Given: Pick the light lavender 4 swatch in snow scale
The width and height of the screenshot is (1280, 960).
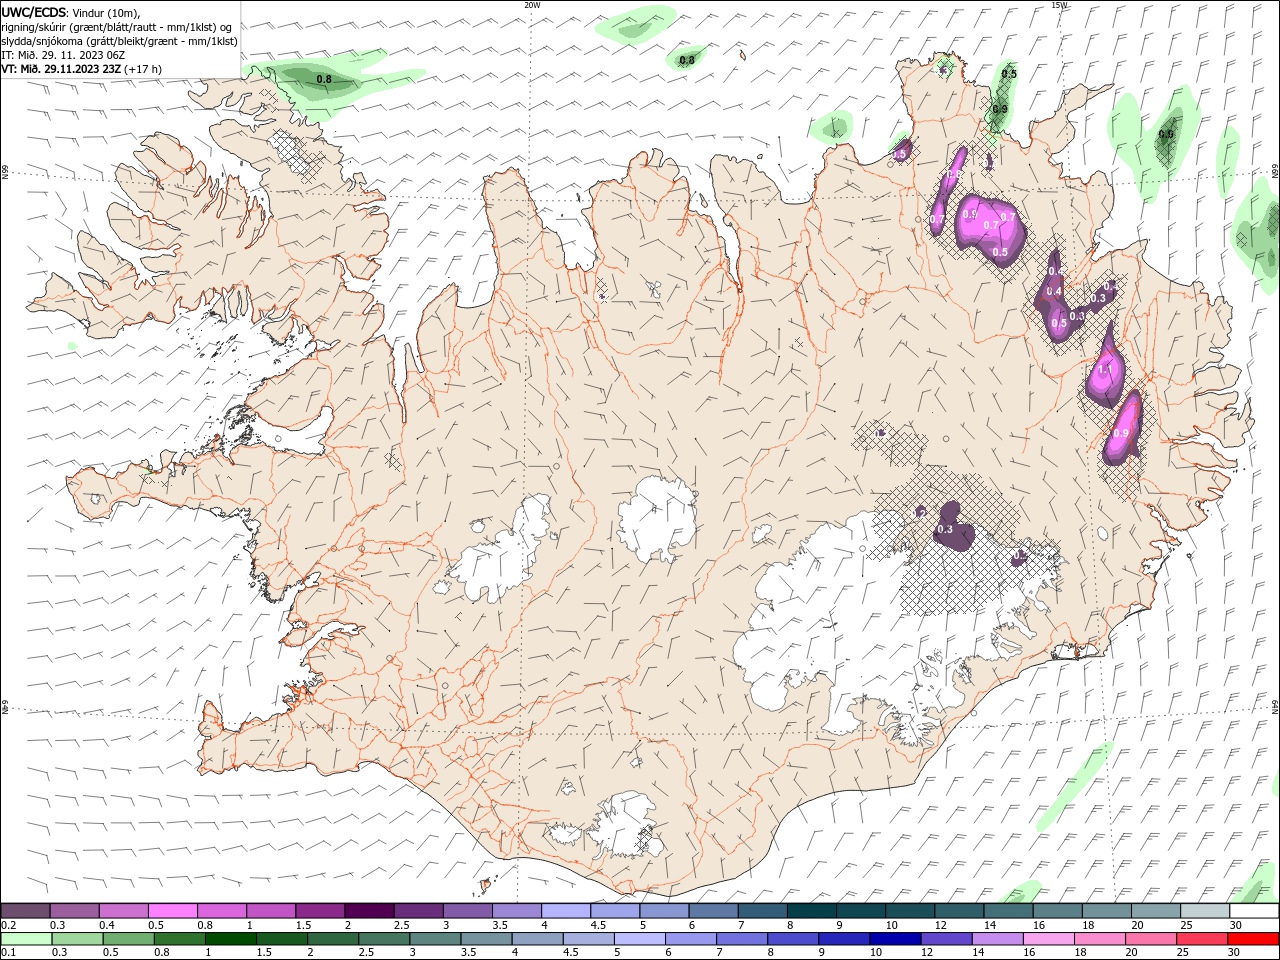Looking at the screenshot, I should tap(564, 911).
